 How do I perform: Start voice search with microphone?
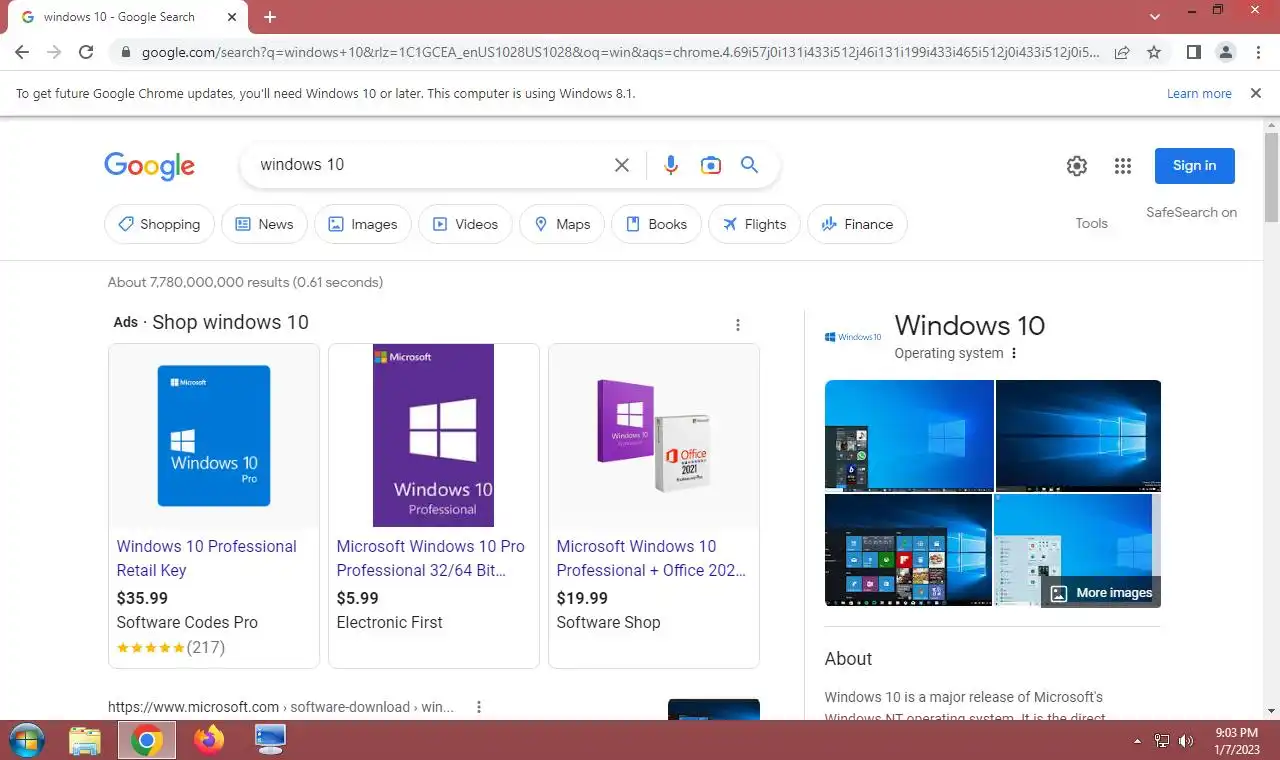pos(671,165)
